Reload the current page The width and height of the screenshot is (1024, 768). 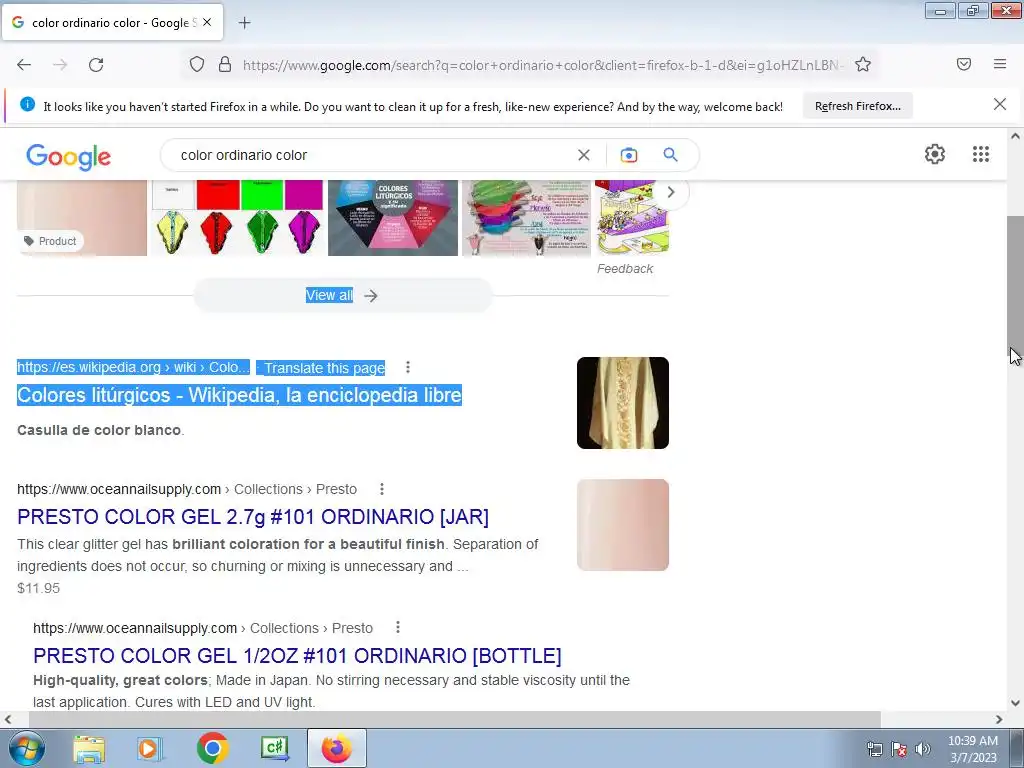point(96,65)
